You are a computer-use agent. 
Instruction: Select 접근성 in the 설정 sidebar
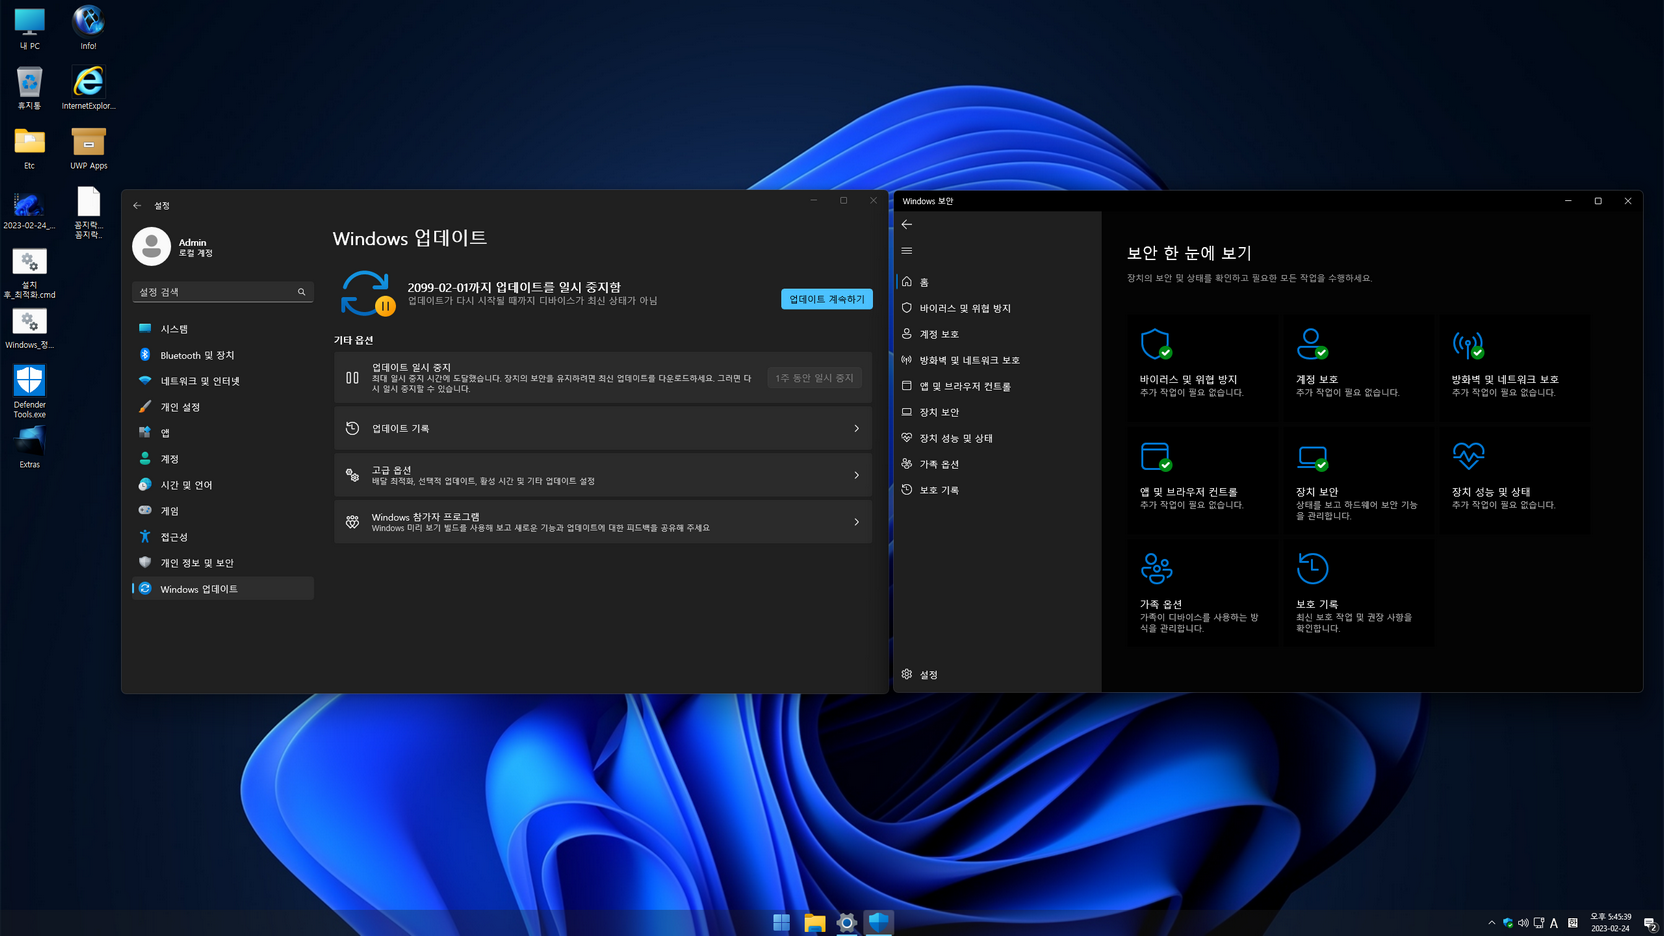pos(223,537)
